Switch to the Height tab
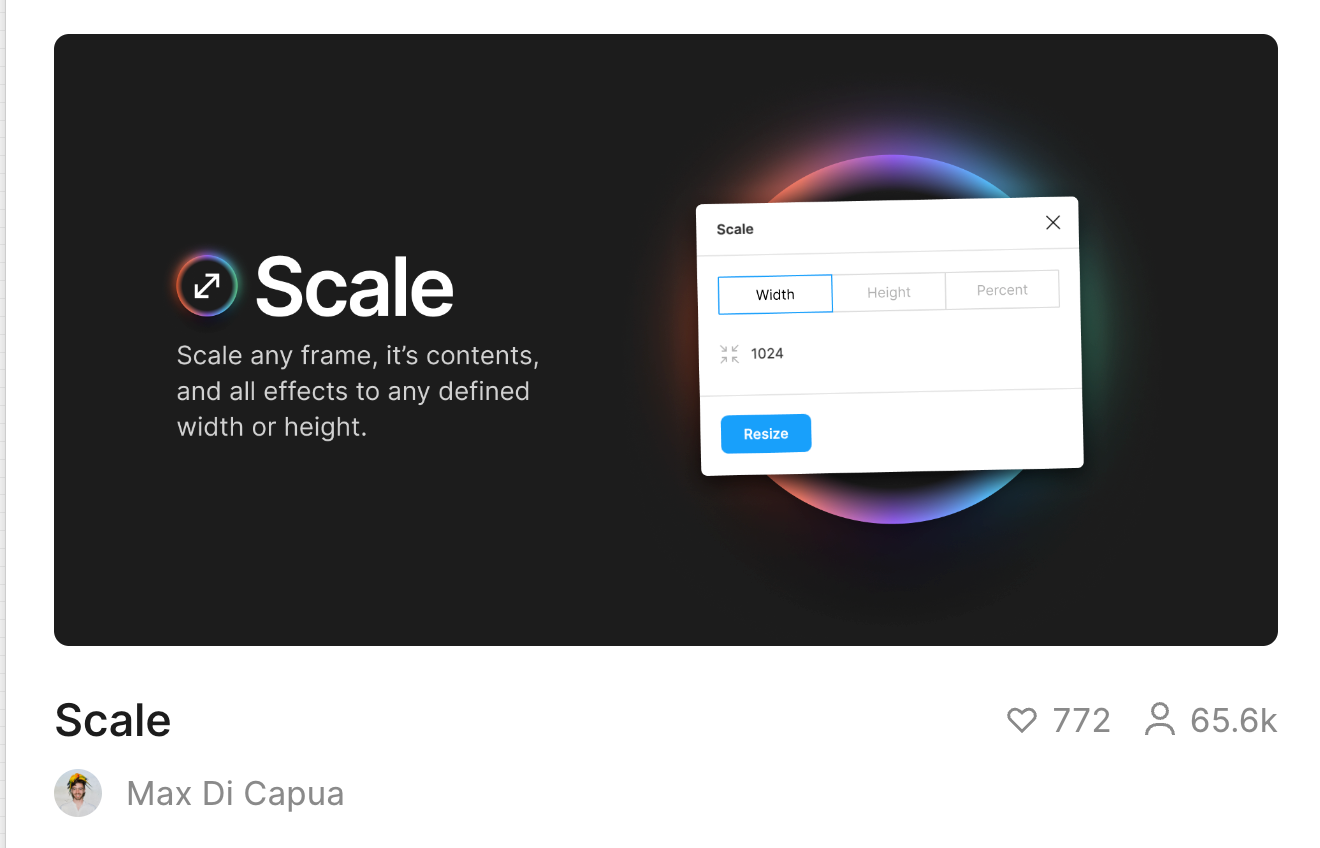1320x848 pixels. (889, 292)
